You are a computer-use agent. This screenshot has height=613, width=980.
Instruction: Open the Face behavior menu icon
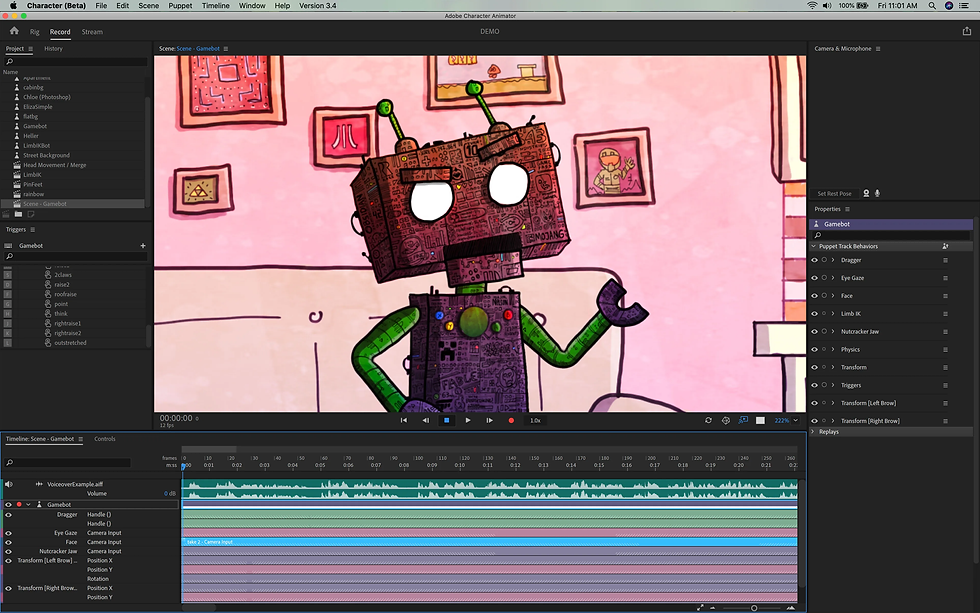[945, 296]
